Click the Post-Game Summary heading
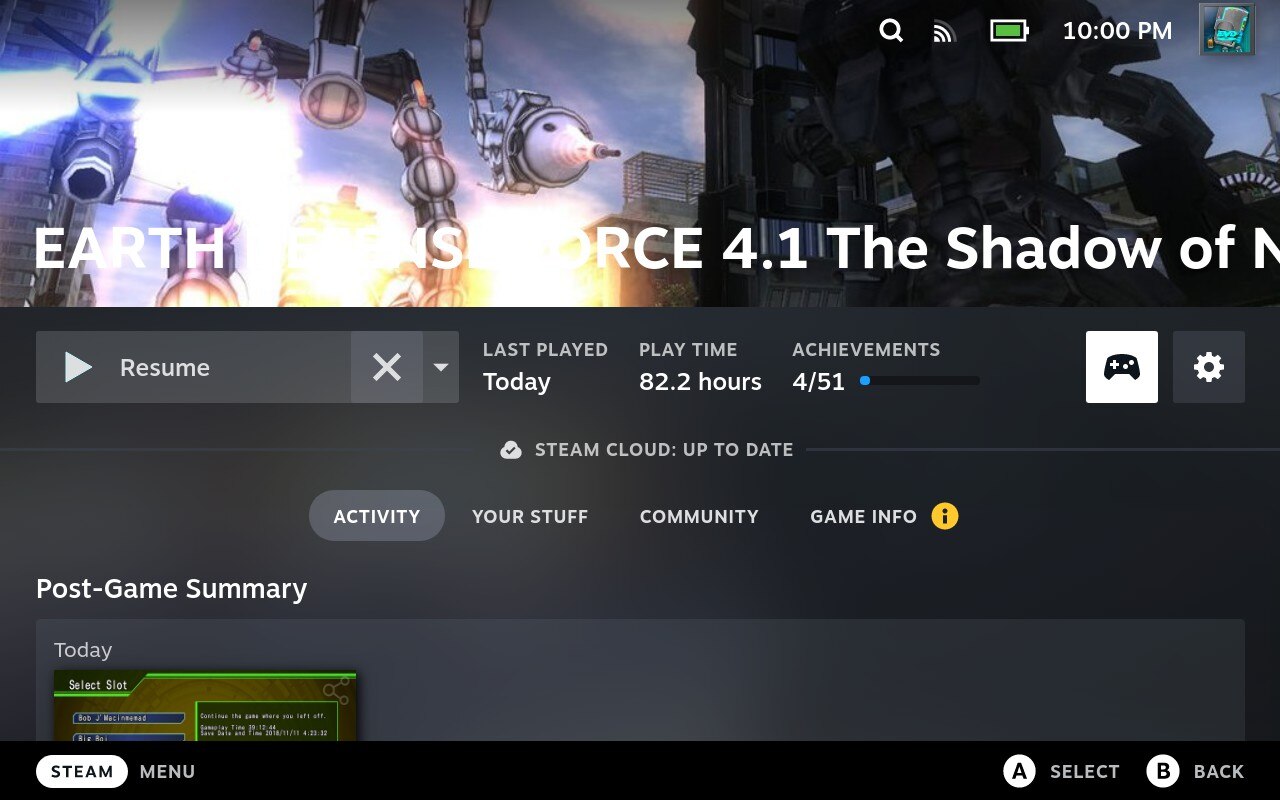The height and width of the screenshot is (800, 1280). 171,589
